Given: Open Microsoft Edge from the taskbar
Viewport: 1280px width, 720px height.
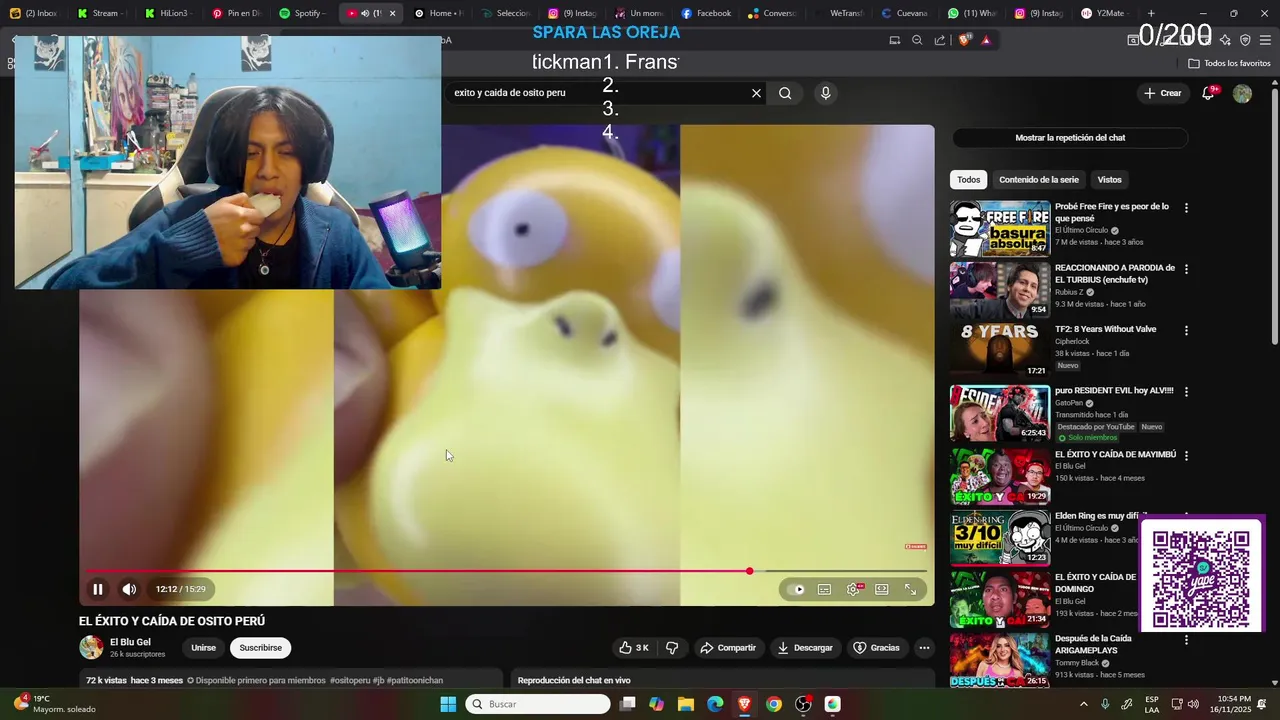Looking at the screenshot, I should pos(715,704).
